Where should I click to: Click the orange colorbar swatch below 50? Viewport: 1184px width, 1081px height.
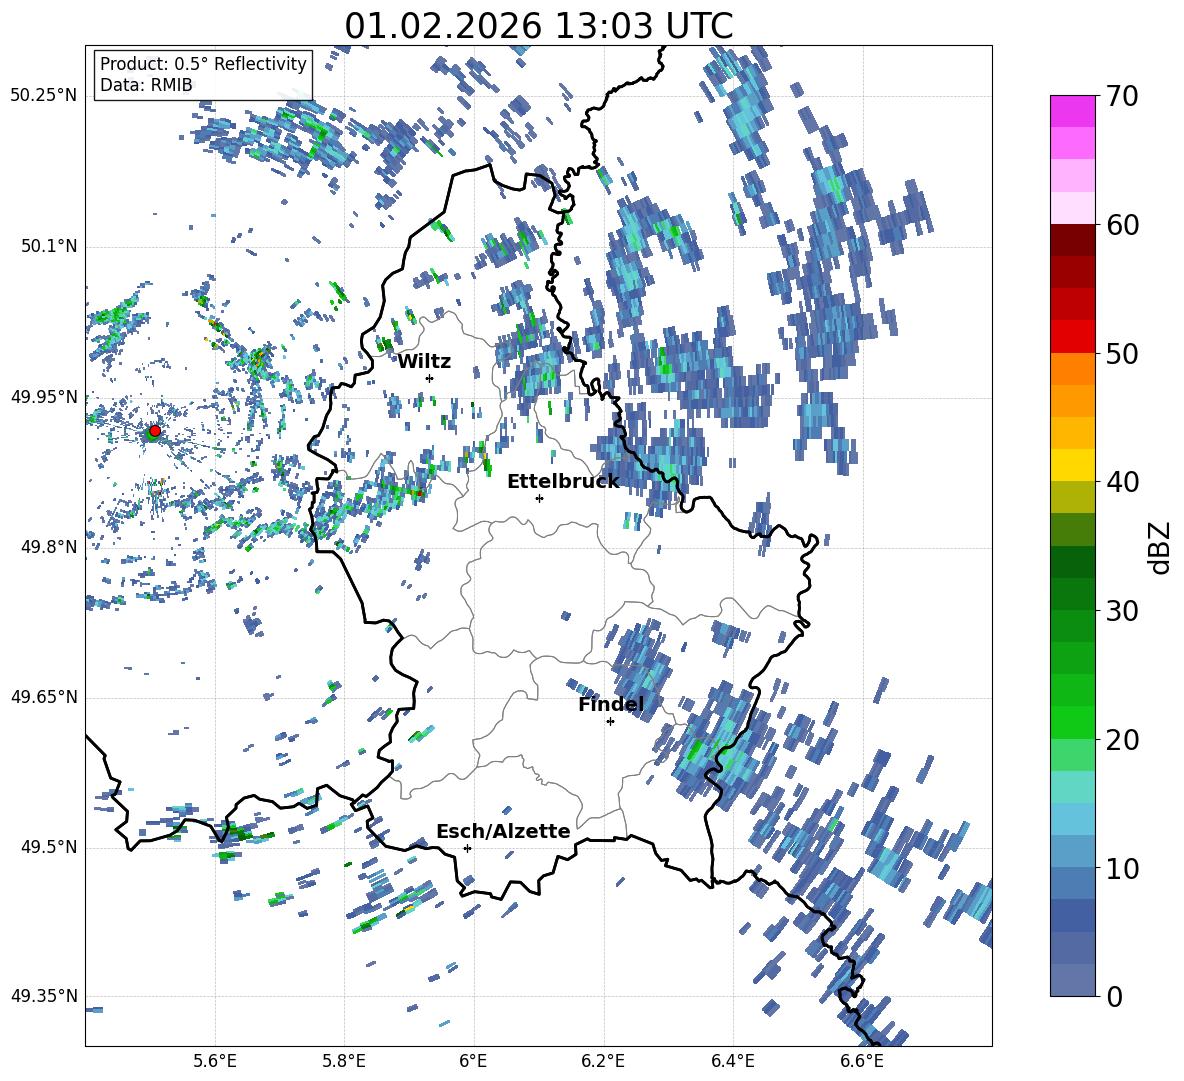[x=1072, y=369]
